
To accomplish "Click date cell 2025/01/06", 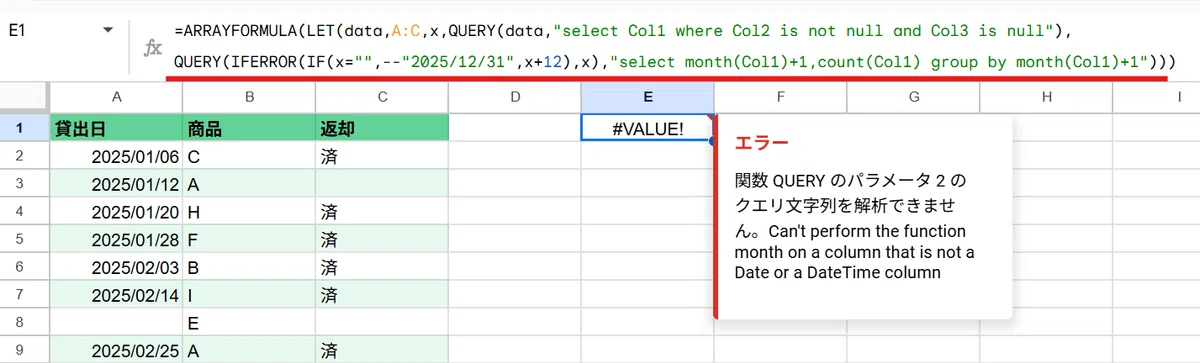I will (x=116, y=156).
